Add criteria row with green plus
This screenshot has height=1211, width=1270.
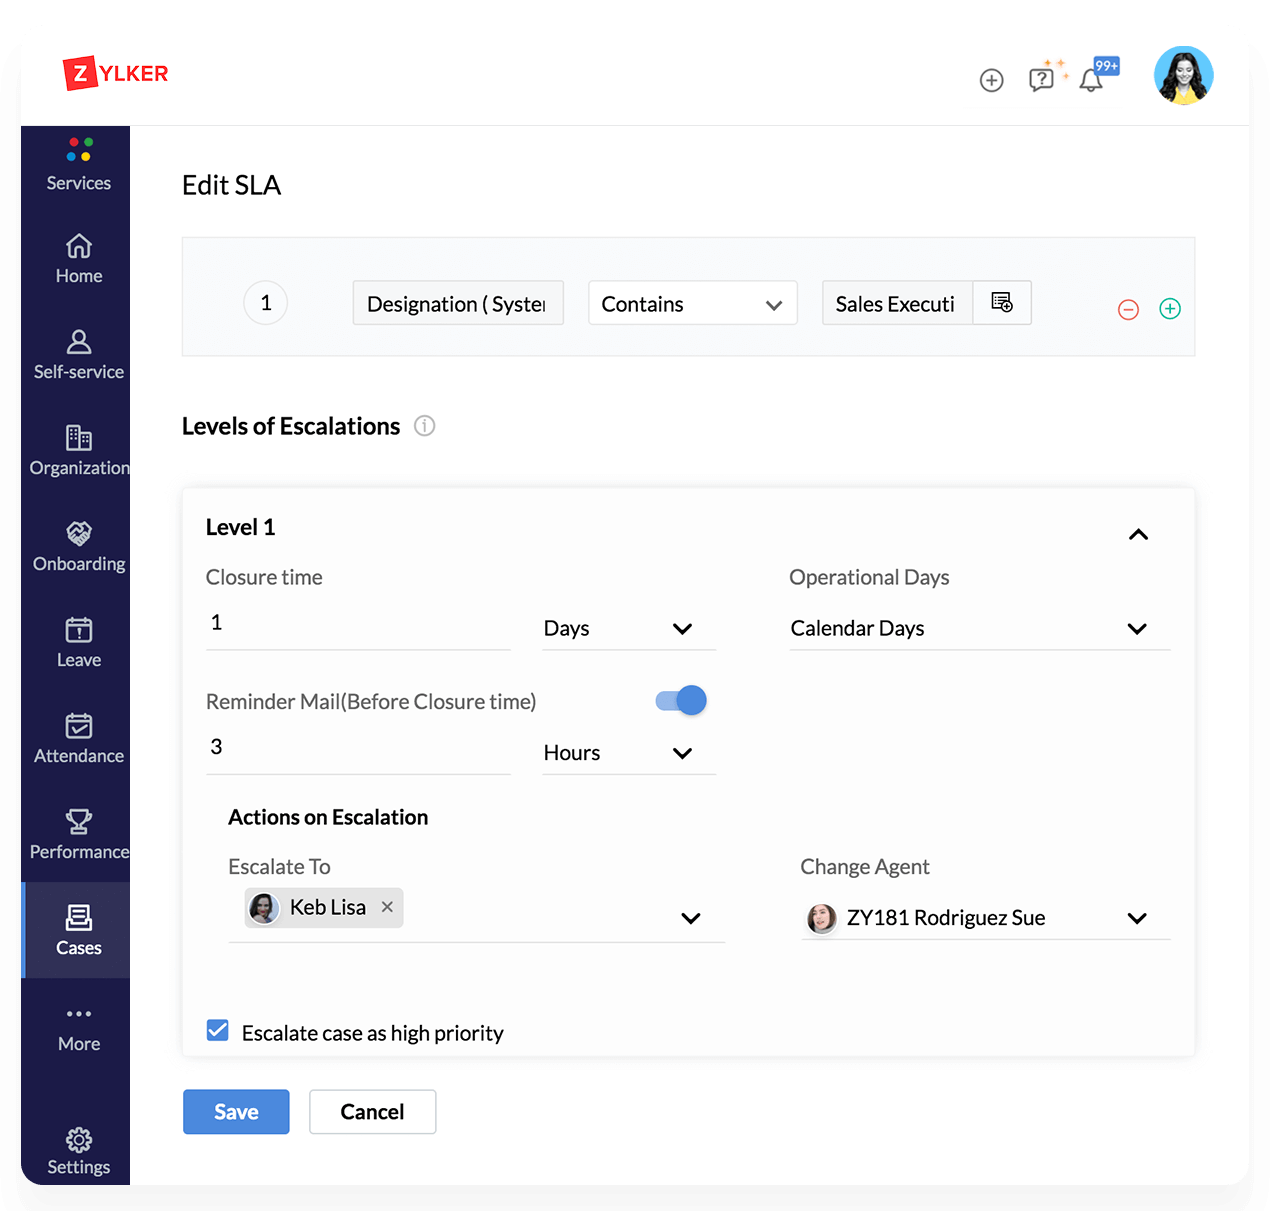tap(1170, 308)
